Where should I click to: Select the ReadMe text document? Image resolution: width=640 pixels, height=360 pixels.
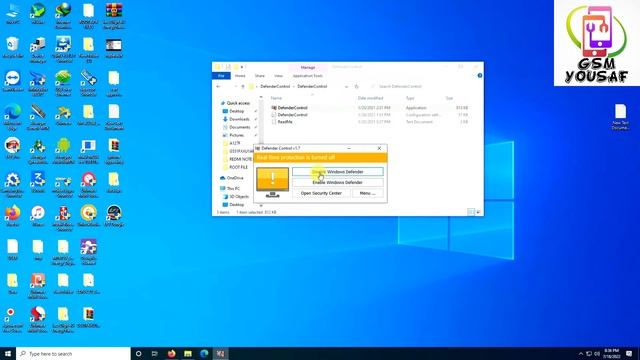point(285,122)
